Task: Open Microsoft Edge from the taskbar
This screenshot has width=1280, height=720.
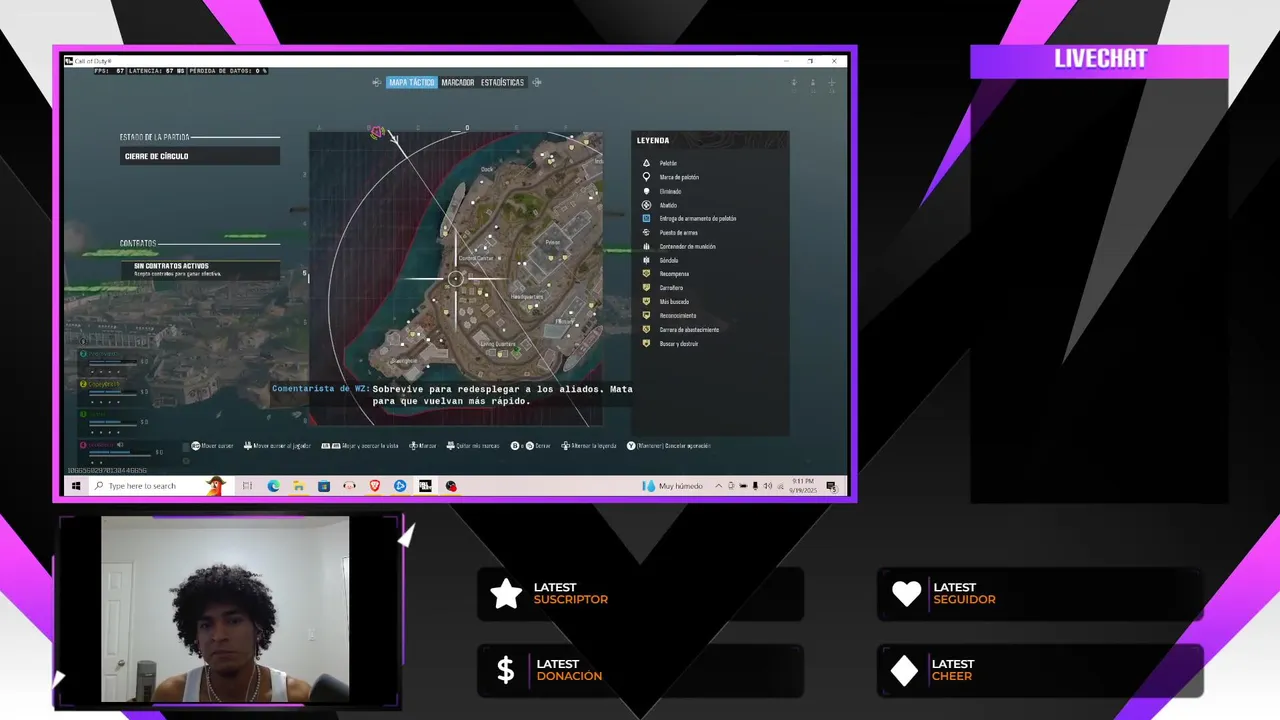Action: 273,486
